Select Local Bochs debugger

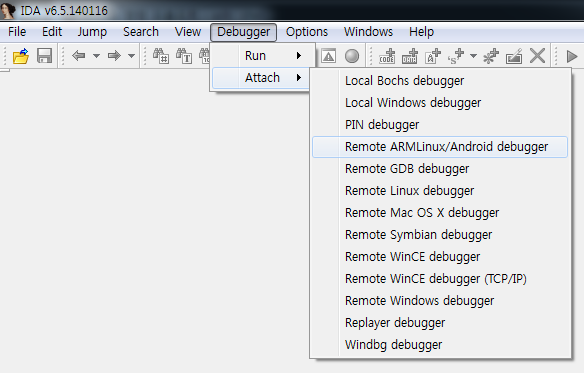[x=440, y=80]
